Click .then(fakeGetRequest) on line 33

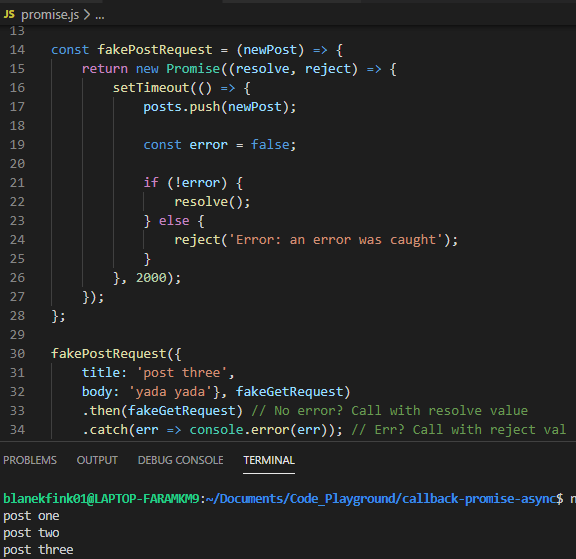pyautogui.click(x=162, y=411)
